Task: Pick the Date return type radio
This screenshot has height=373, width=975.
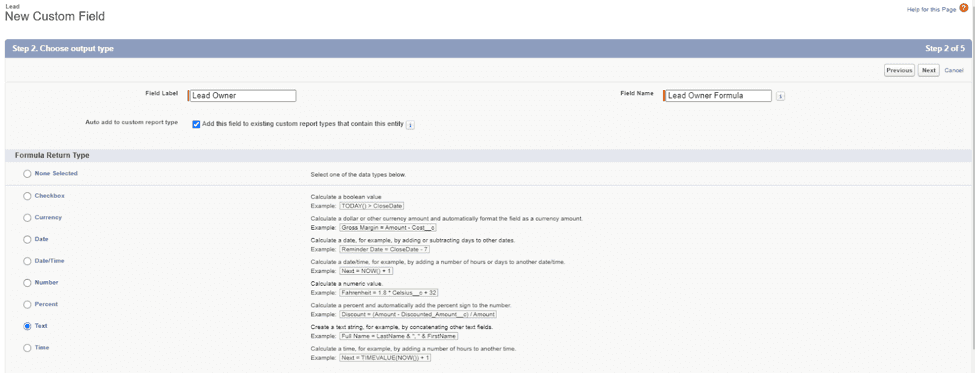Action: click(x=27, y=239)
